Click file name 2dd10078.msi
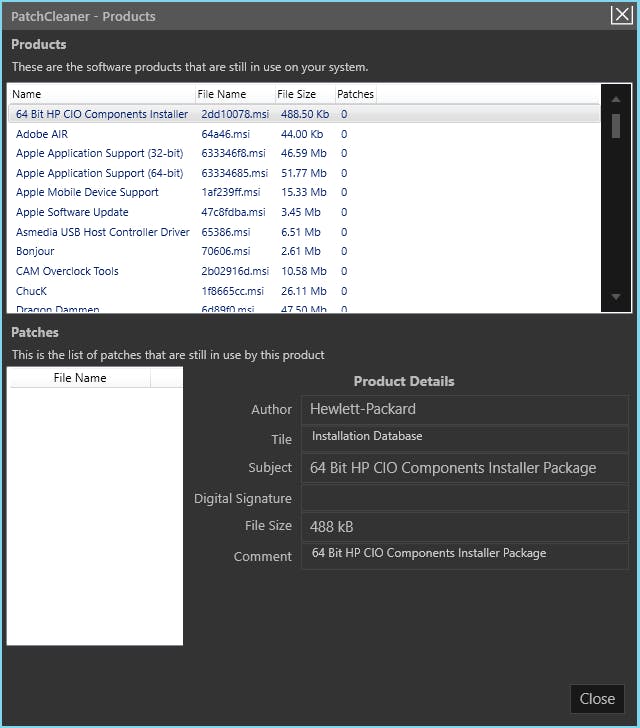Image resolution: width=640 pixels, height=728 pixels. pyautogui.click(x=235, y=114)
